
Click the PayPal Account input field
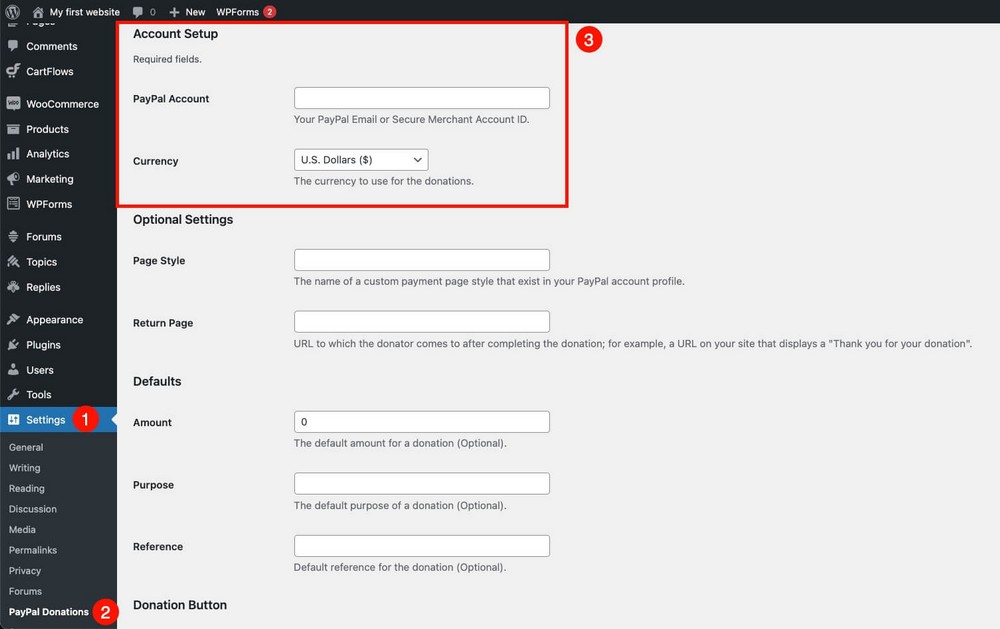421,97
